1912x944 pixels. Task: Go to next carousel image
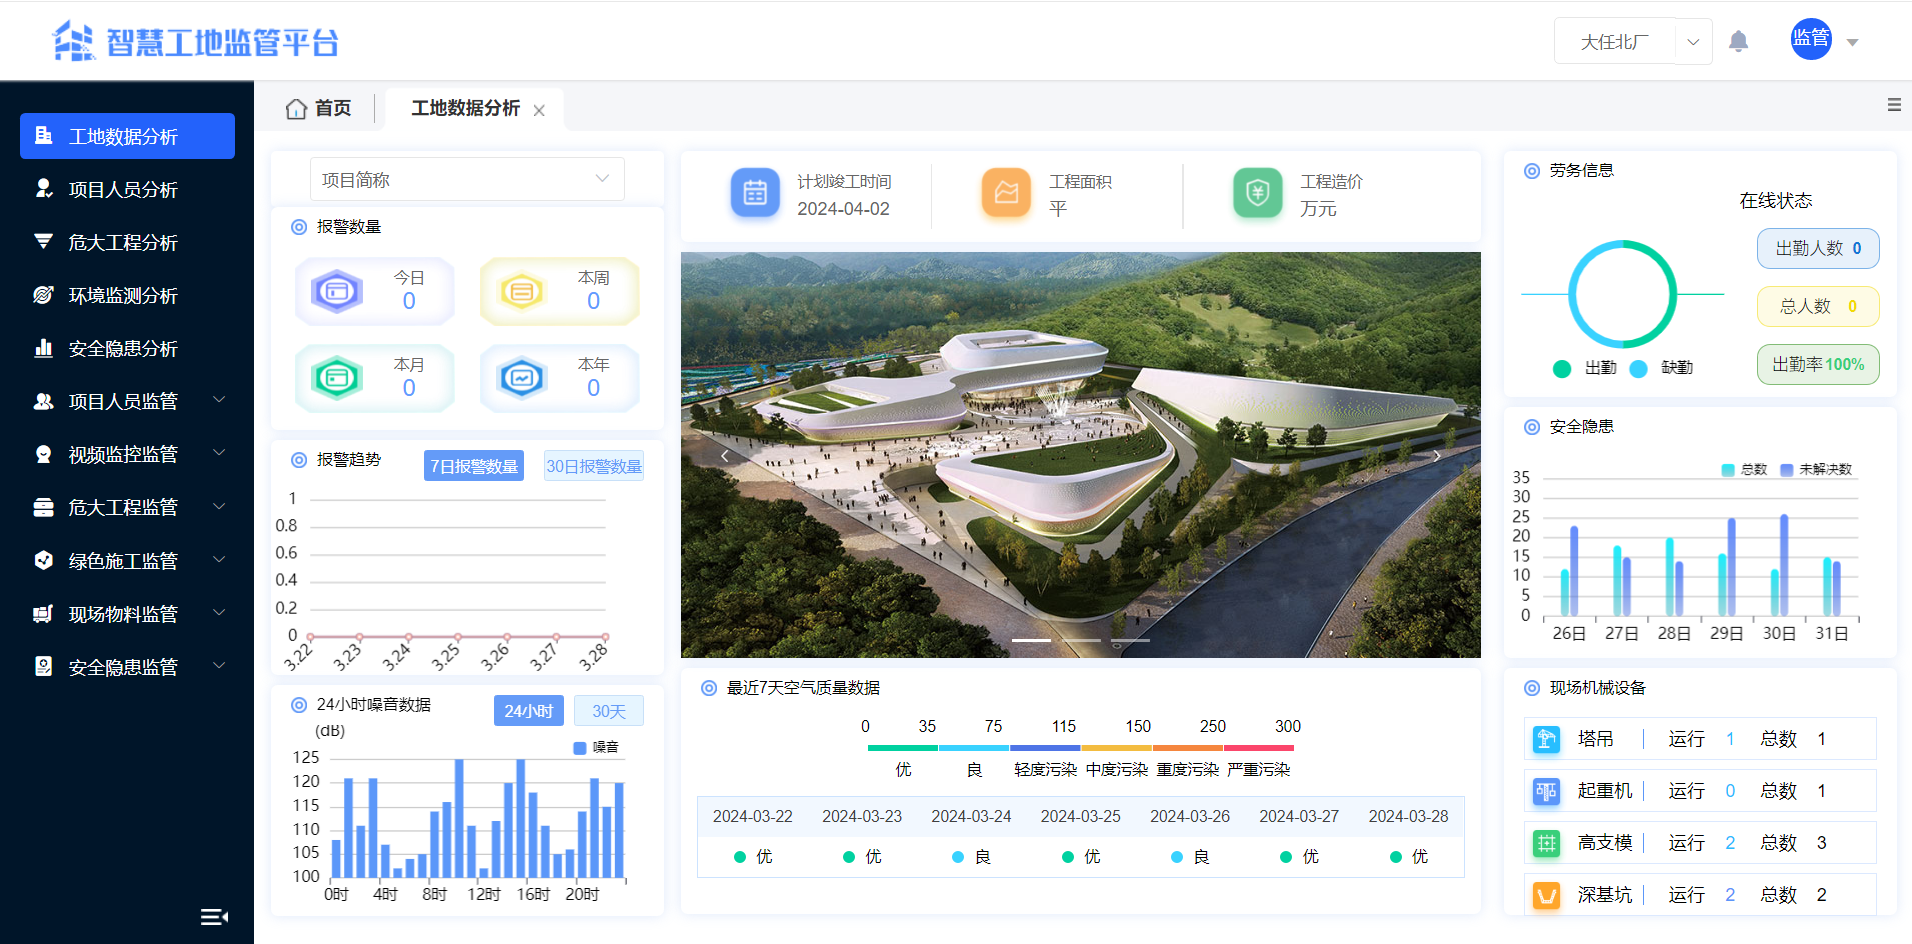coord(1437,455)
